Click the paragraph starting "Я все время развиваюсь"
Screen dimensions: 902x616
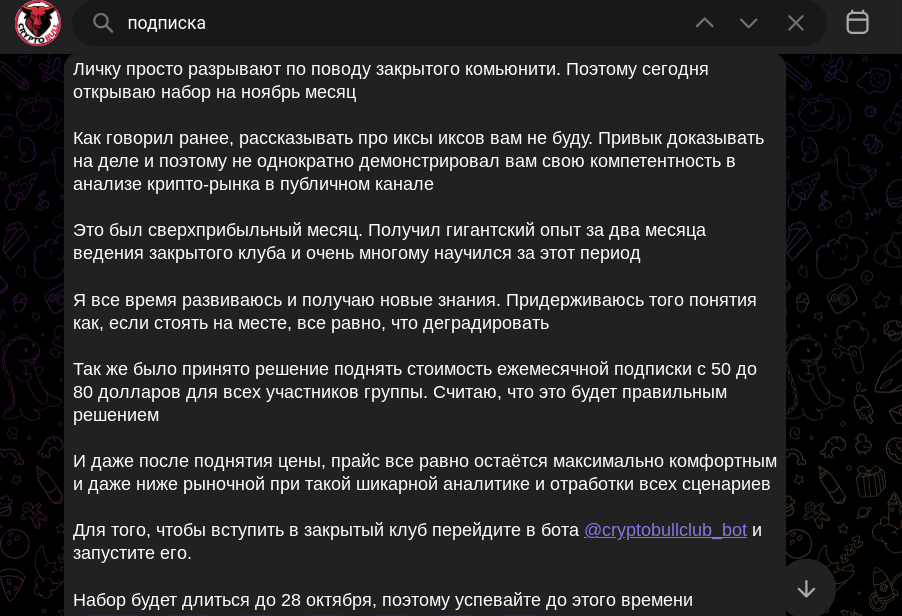pyautogui.click(x=414, y=311)
